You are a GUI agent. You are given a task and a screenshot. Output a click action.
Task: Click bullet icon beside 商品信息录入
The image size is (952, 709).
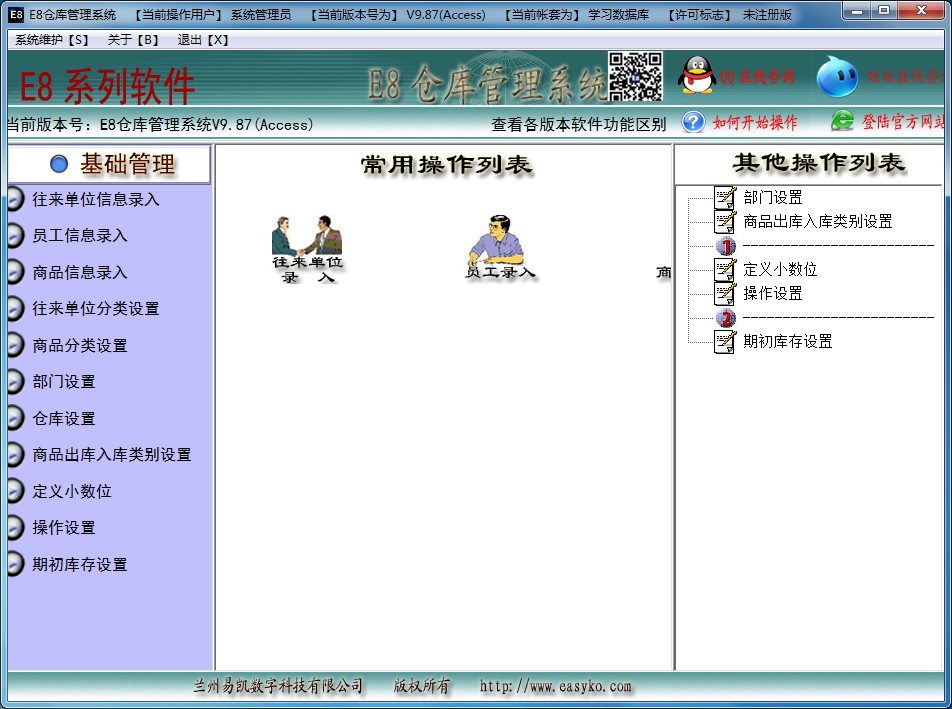click(x=15, y=273)
